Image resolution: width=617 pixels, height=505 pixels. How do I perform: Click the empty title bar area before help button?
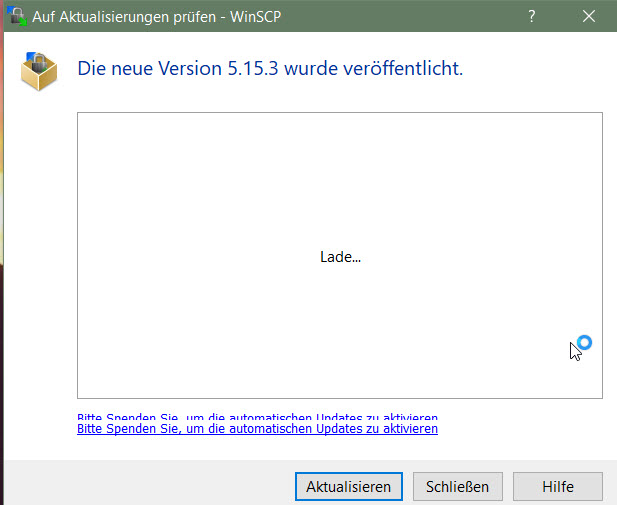pyautogui.click(x=420, y=16)
